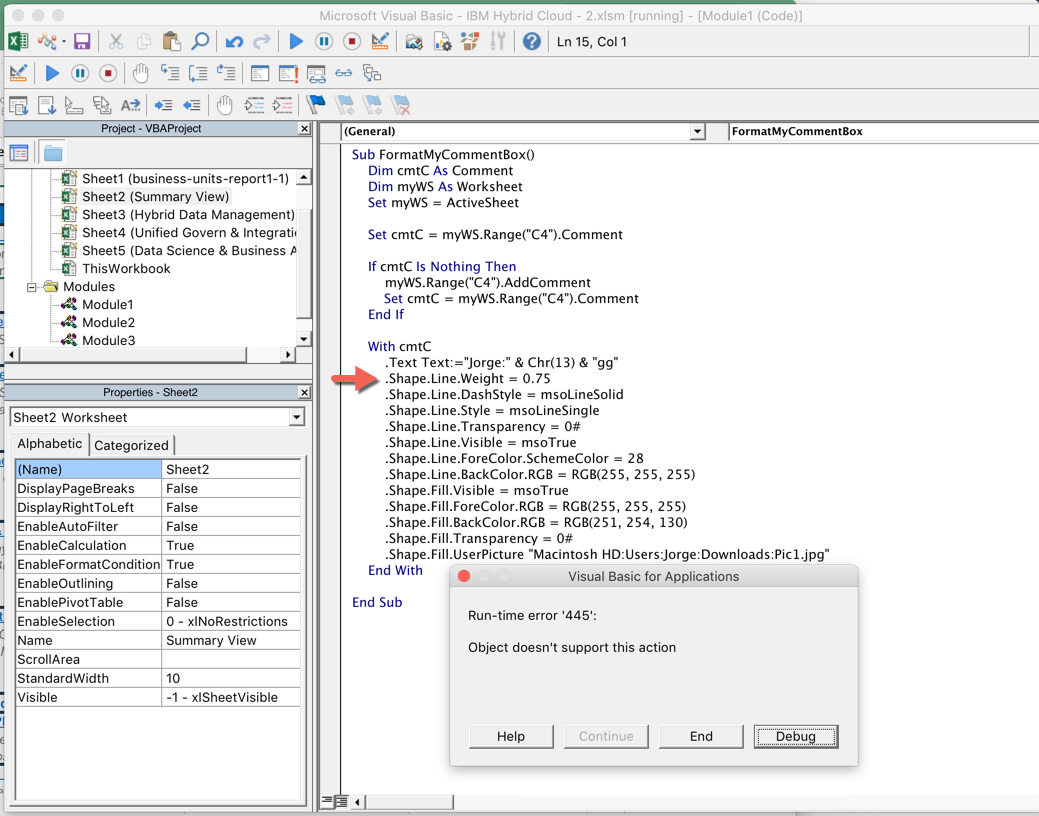
Task: Open the Call Stack icon
Action: (x=372, y=73)
